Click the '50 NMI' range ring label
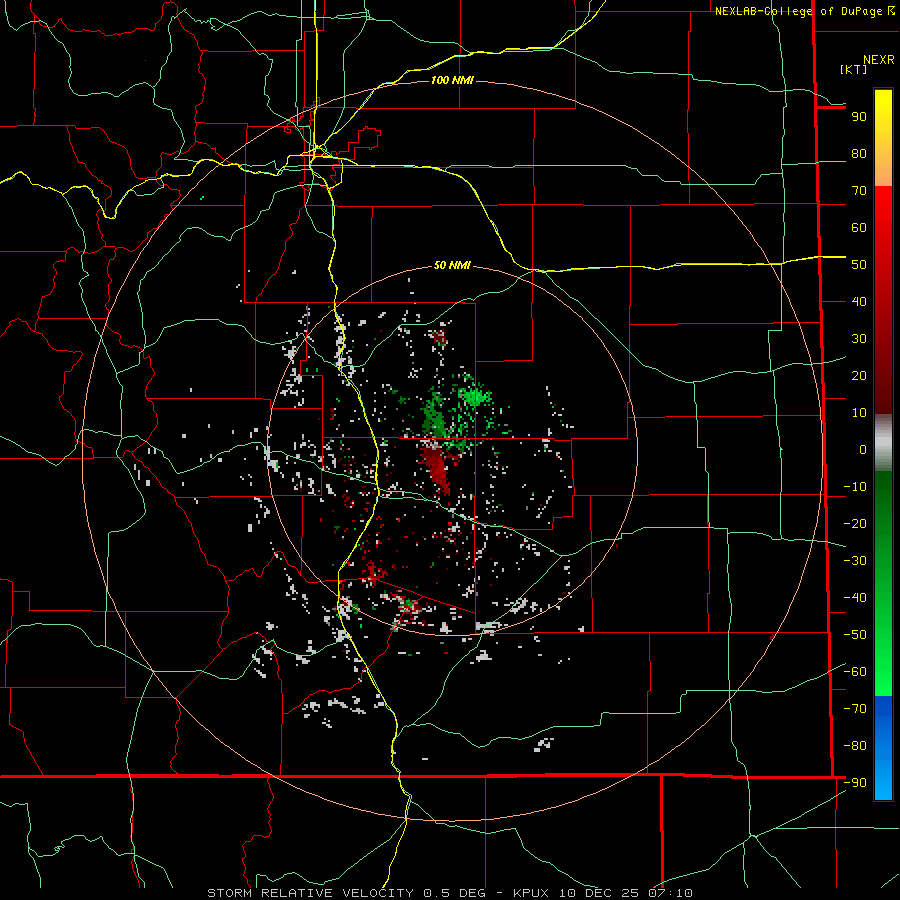The height and width of the screenshot is (900, 900). click(x=452, y=265)
